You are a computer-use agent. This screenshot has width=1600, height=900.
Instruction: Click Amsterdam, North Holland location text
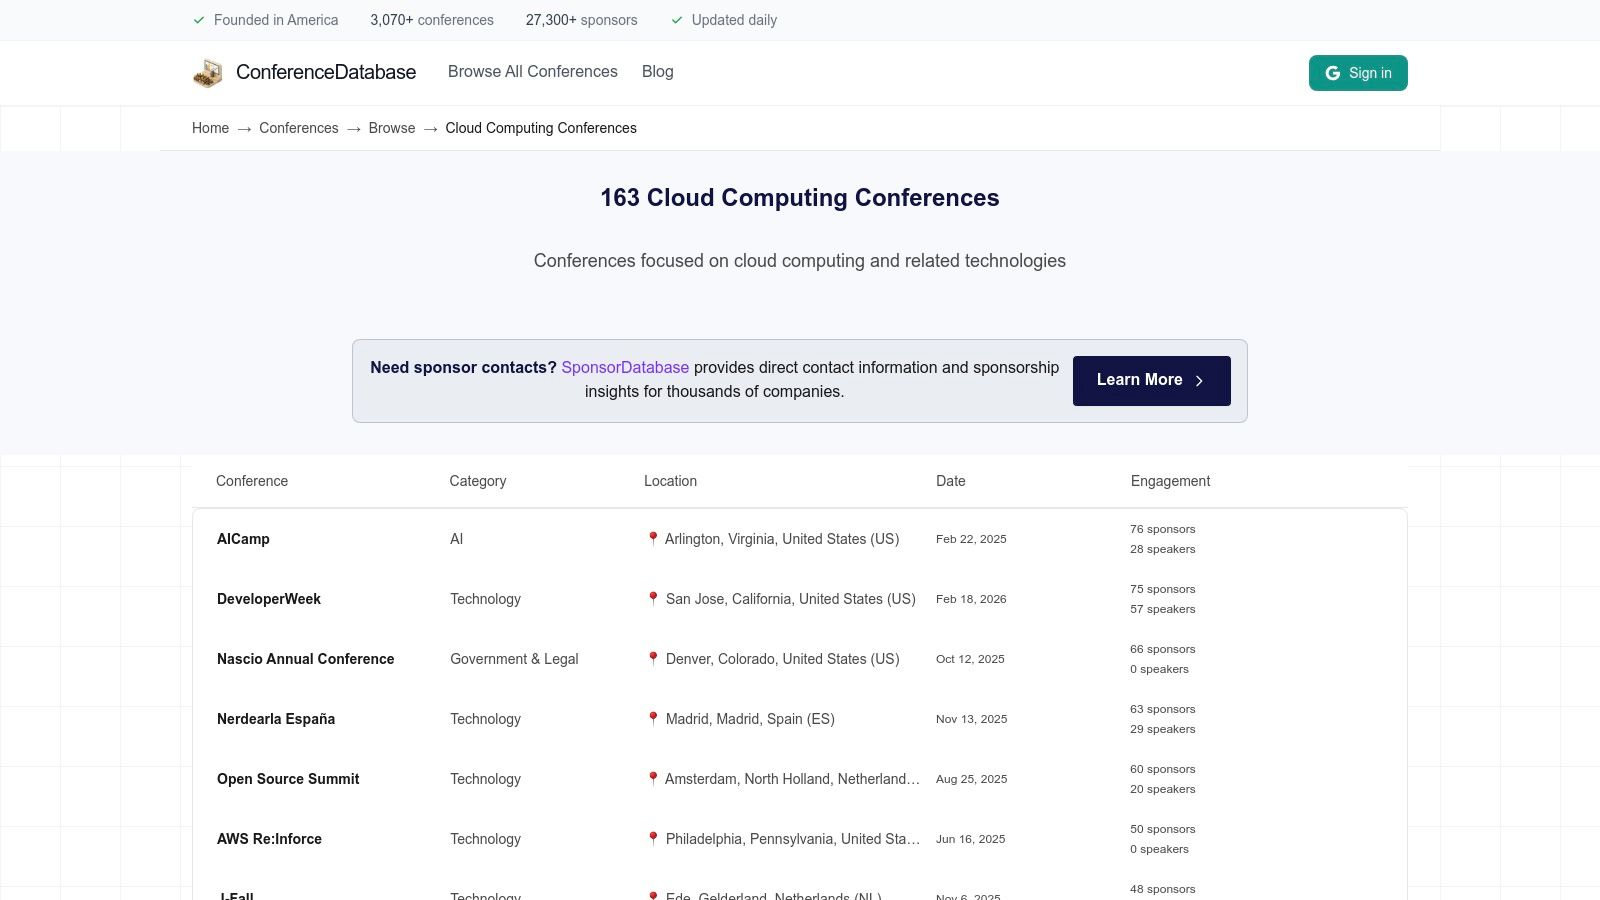pos(792,779)
